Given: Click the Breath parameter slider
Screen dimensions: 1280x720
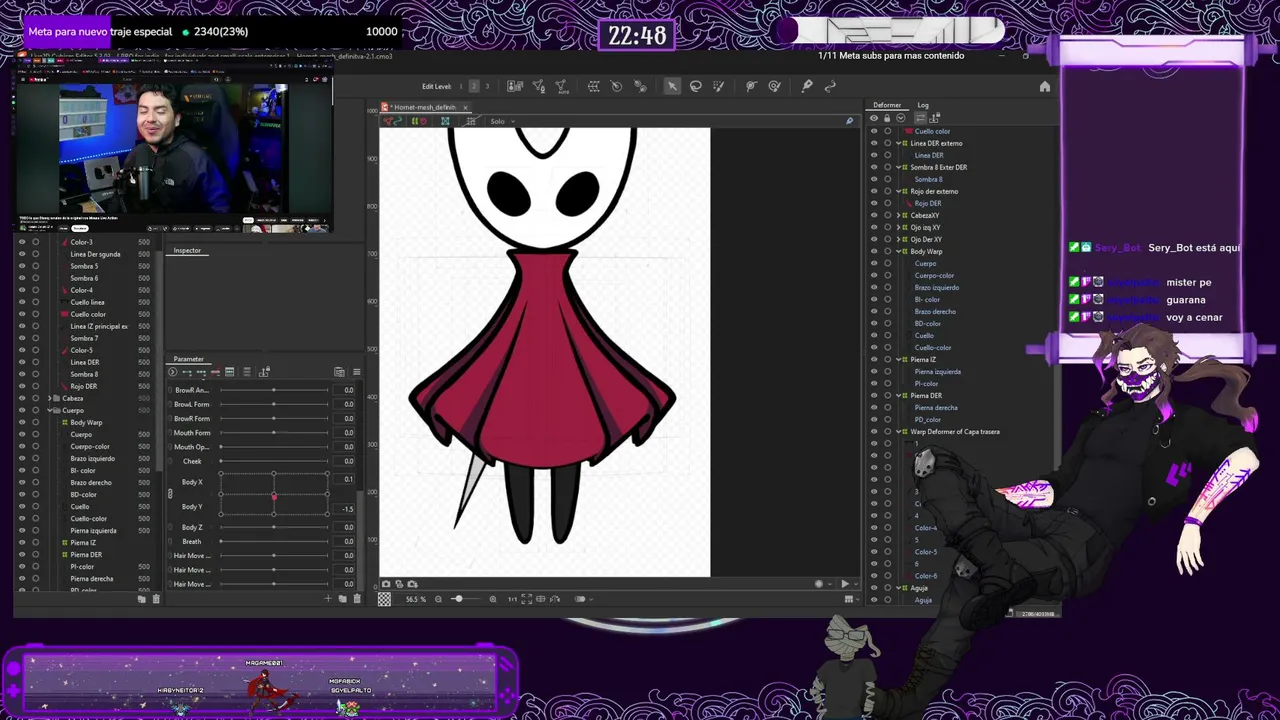Looking at the screenshot, I should click(x=274, y=541).
